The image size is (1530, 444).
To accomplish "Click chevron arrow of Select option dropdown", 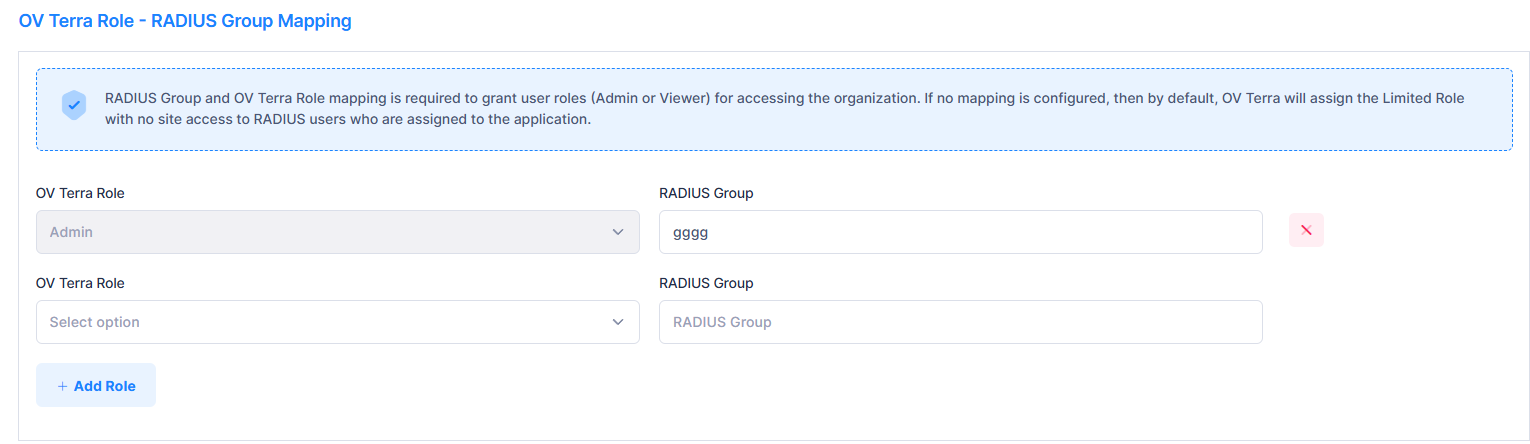I will pos(617,322).
